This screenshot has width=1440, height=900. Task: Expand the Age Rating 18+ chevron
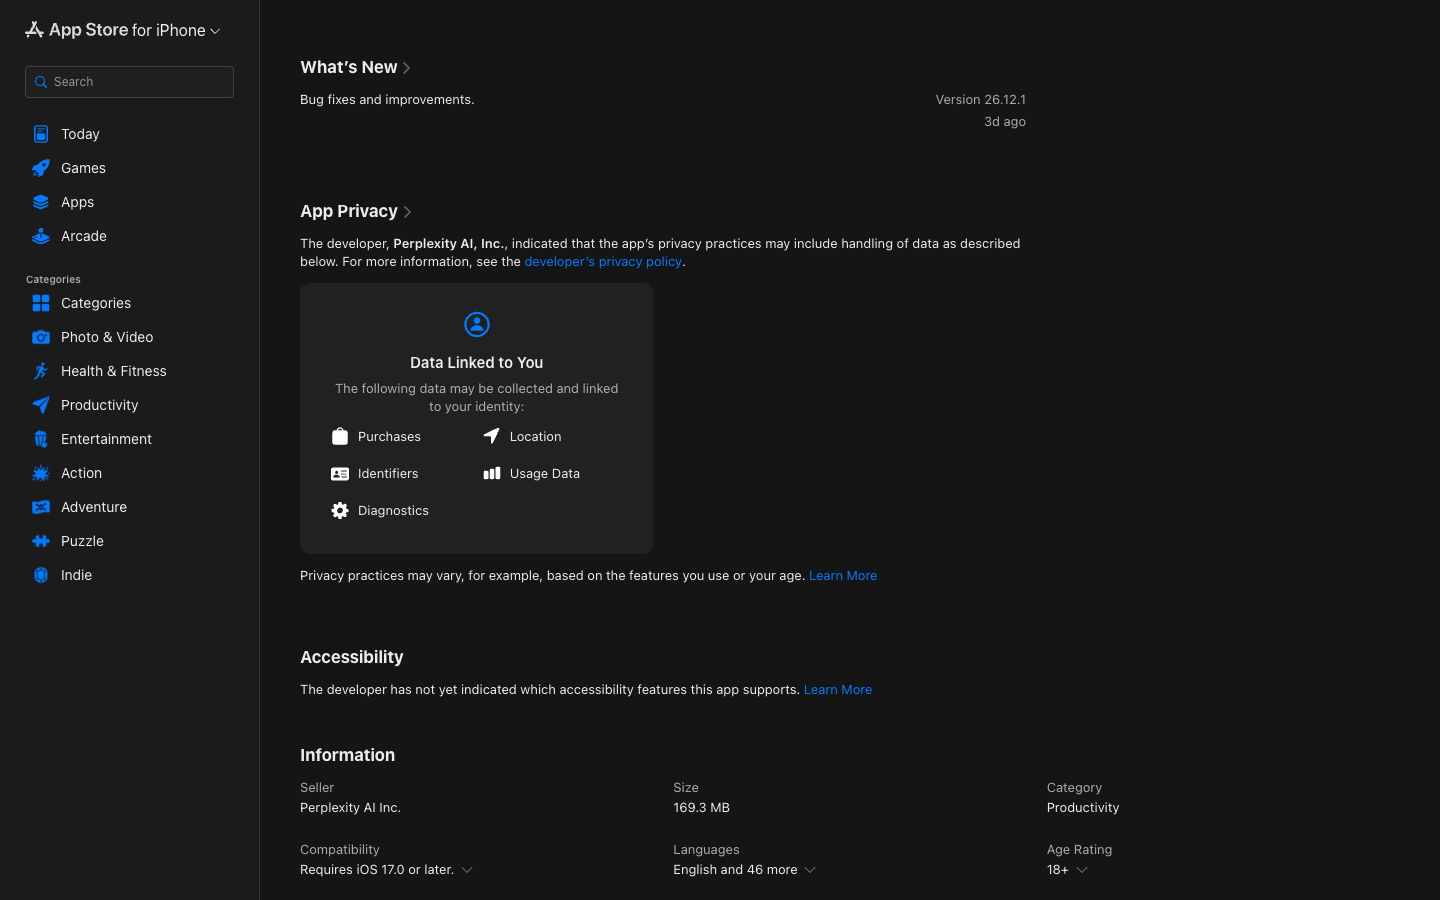1082,870
